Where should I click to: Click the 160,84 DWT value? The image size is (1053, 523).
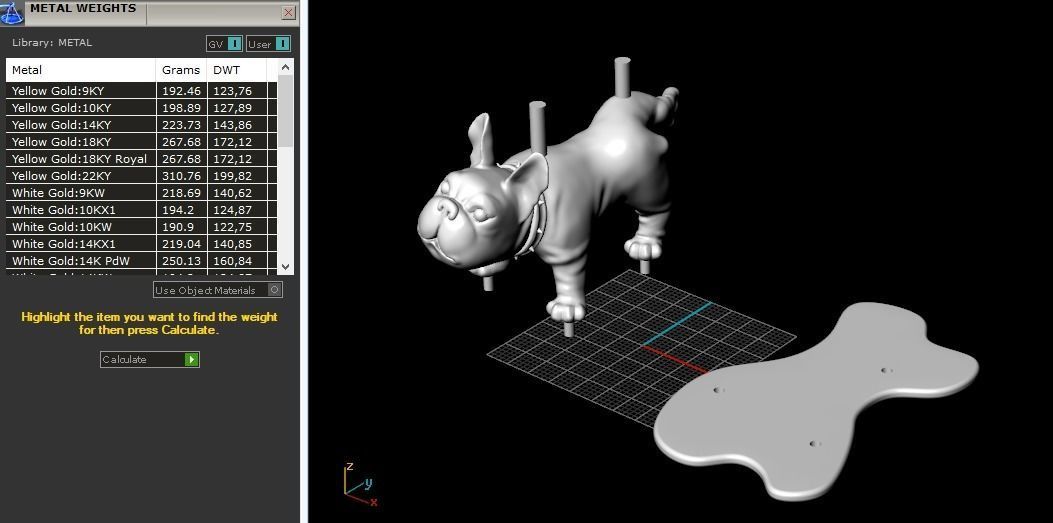click(232, 260)
